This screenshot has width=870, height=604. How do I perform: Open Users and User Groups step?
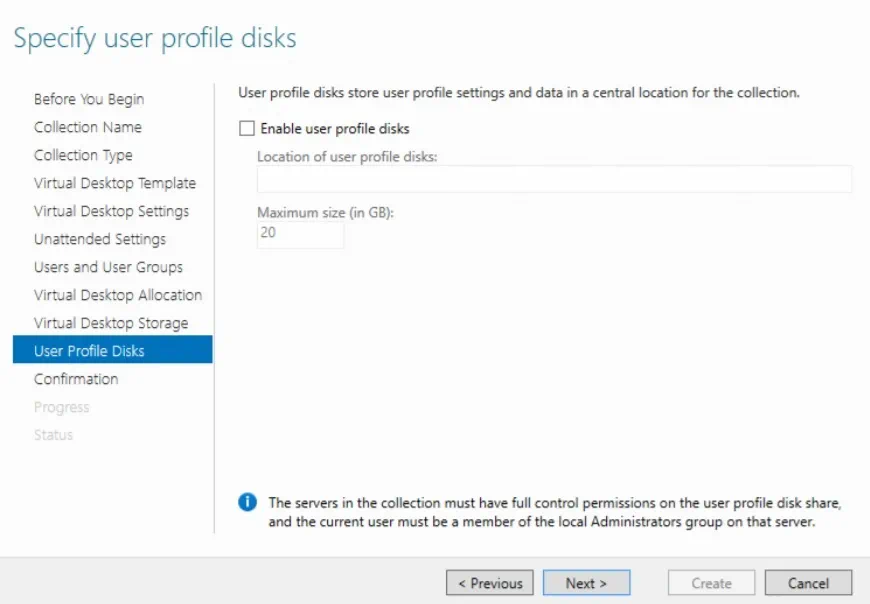click(106, 267)
